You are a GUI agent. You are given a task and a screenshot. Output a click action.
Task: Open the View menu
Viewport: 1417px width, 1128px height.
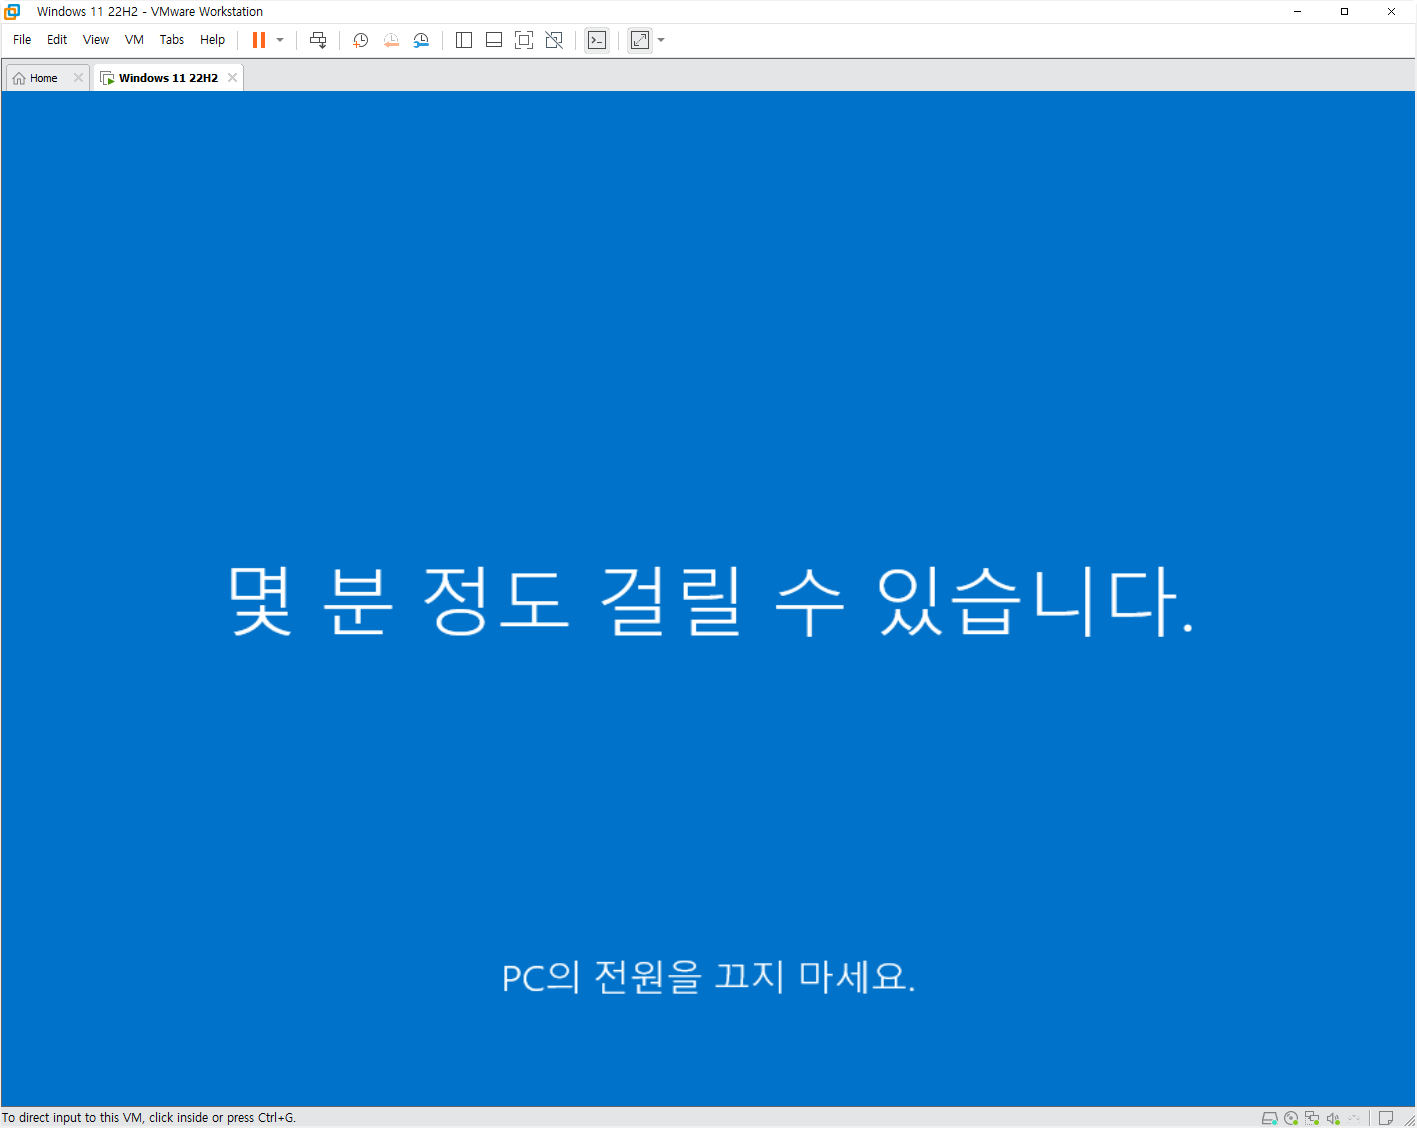[x=96, y=40]
